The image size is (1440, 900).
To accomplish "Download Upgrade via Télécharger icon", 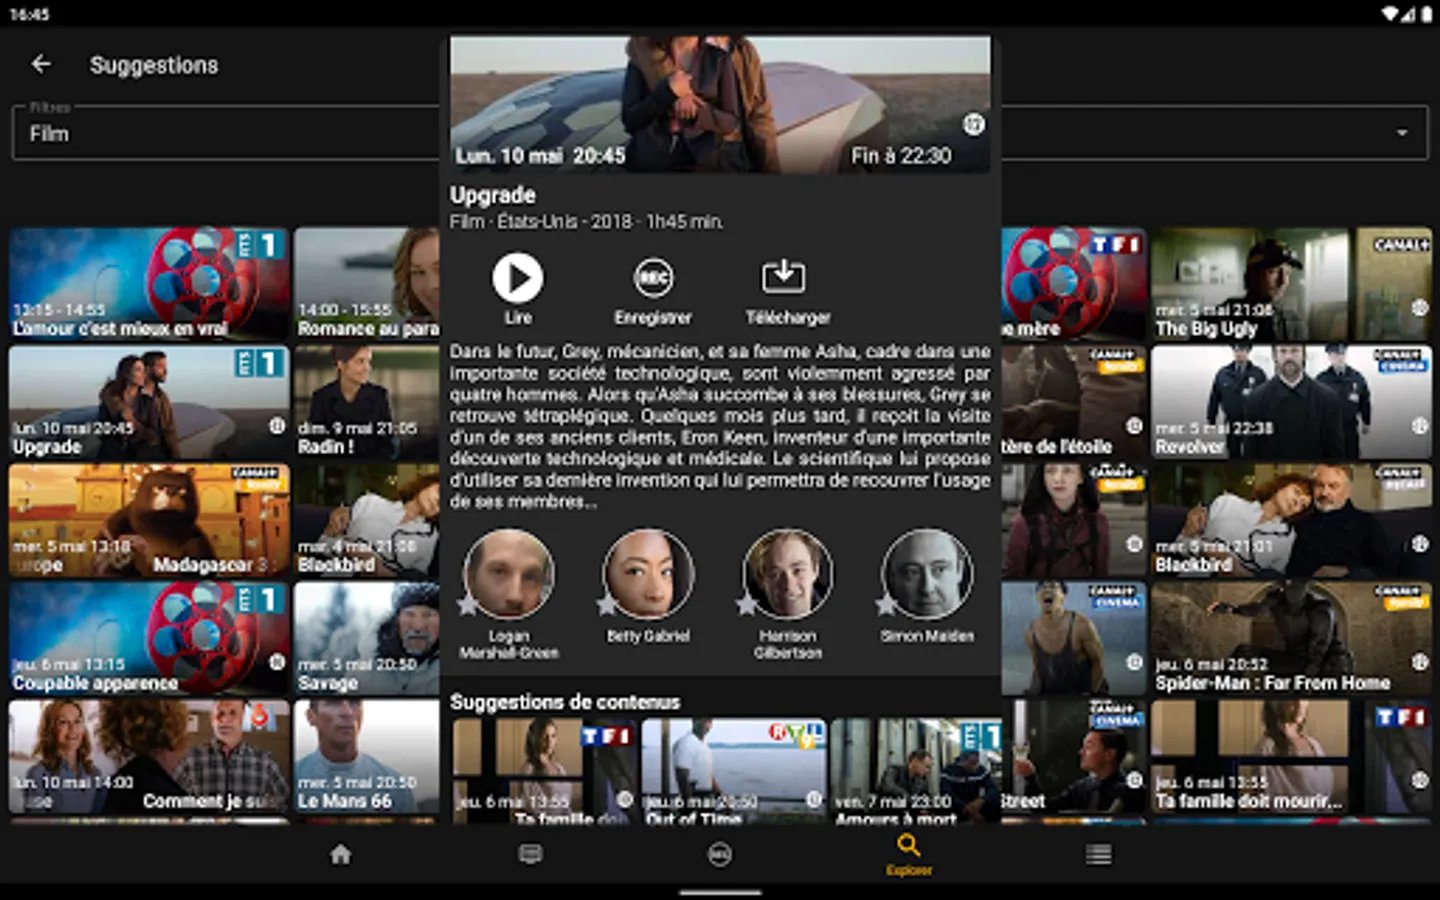I will coord(784,276).
